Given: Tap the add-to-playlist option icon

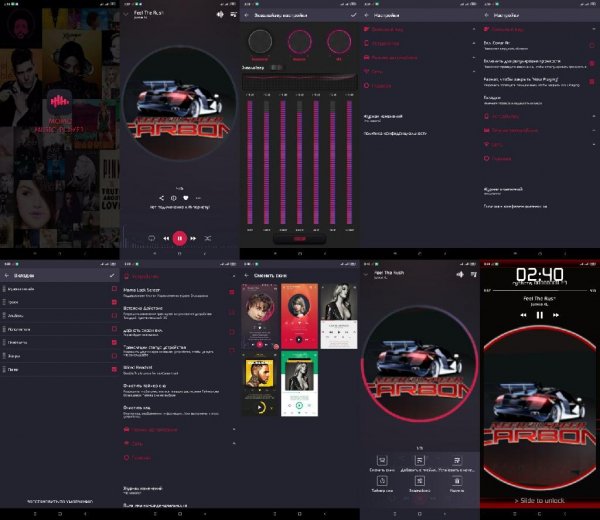Looking at the screenshot, I should [419, 460].
